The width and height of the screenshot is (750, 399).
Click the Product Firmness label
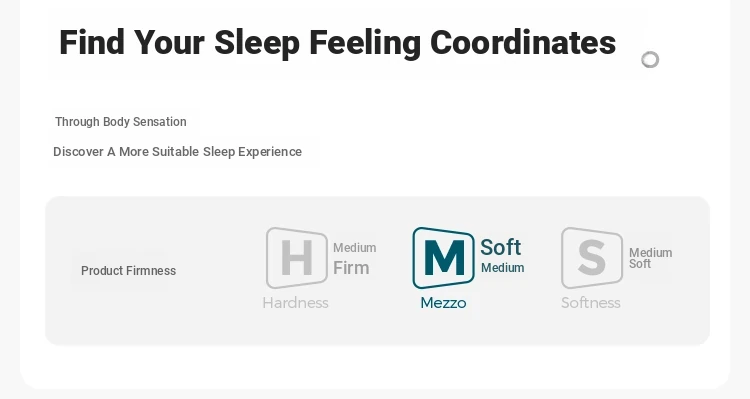coord(129,271)
